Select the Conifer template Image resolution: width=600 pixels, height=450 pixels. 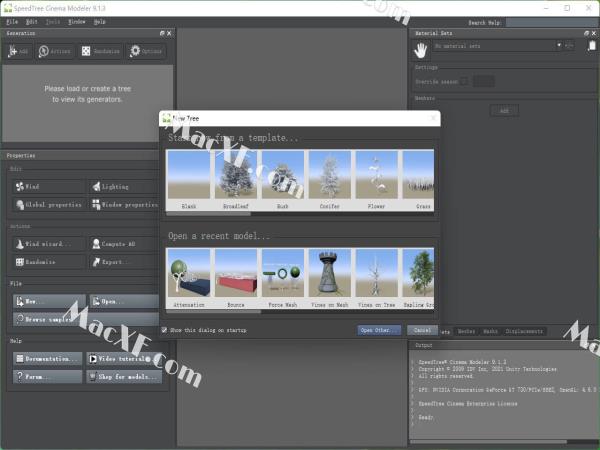[x=330, y=180]
